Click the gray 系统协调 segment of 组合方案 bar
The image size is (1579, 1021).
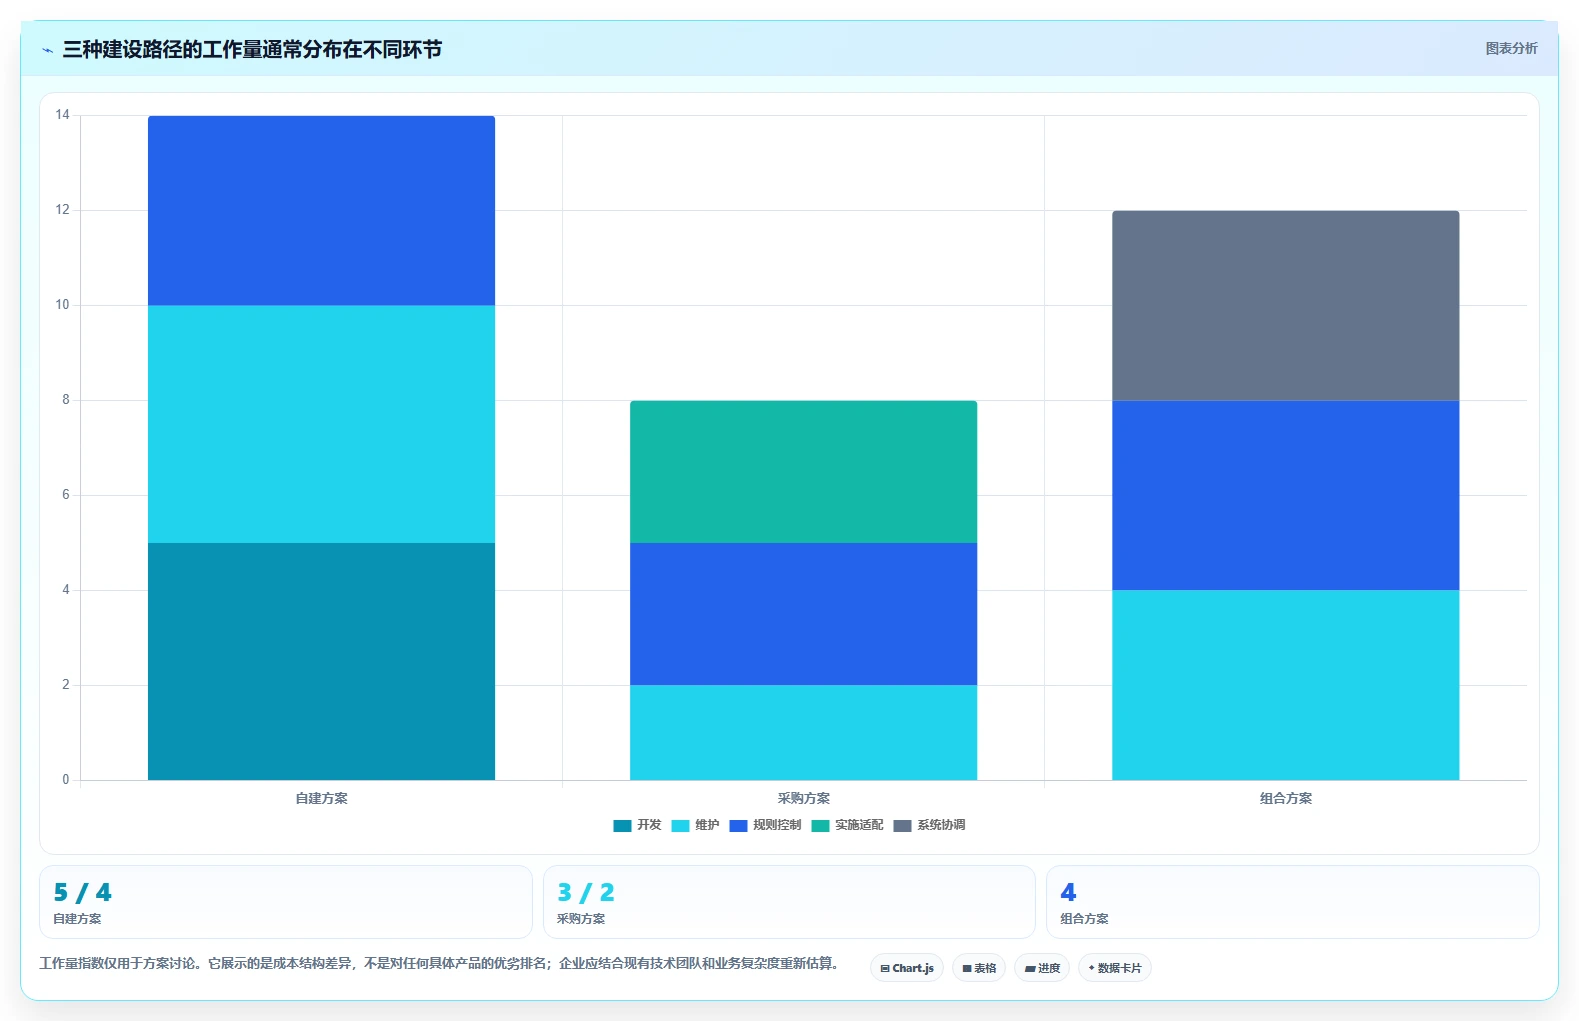tap(1285, 306)
